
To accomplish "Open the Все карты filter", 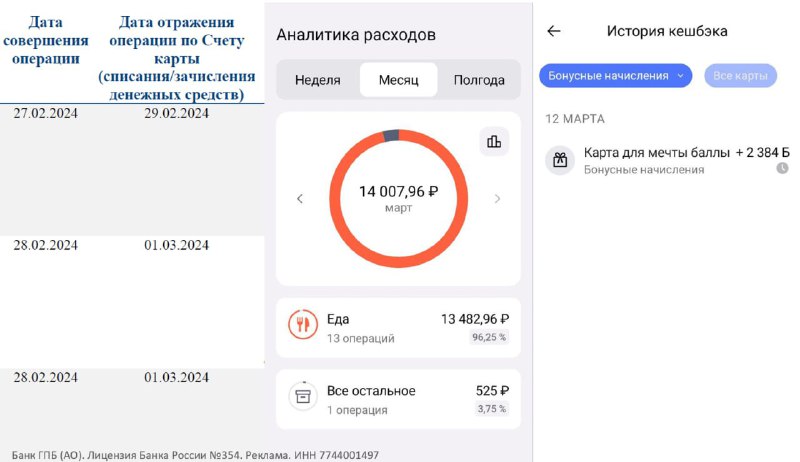I will coord(740,75).
